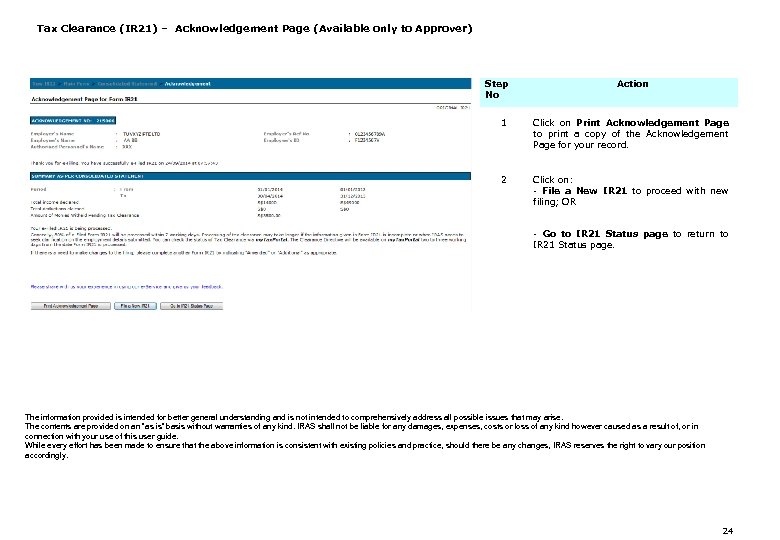The image size is (780, 540).
Task: Click the 'Step No' table header
Action: [x=496, y=90]
